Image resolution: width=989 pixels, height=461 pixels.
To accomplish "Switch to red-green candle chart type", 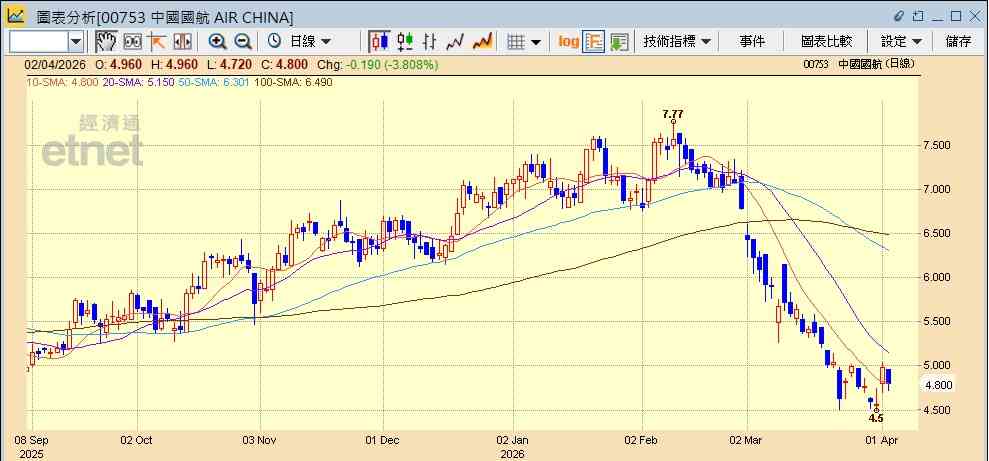I will [x=404, y=42].
